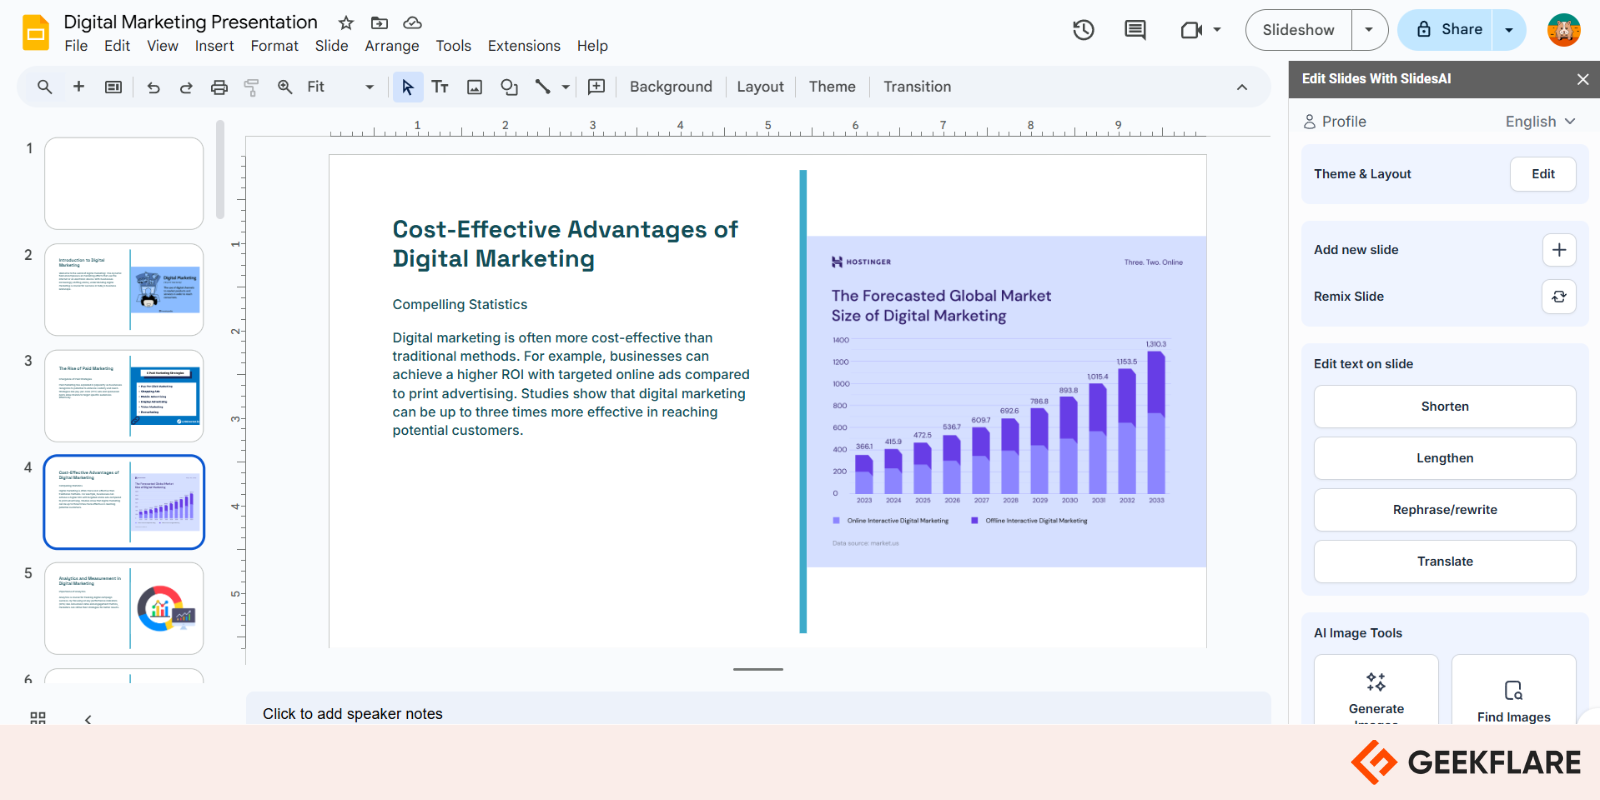
Task: Redo the last action
Action: click(186, 87)
